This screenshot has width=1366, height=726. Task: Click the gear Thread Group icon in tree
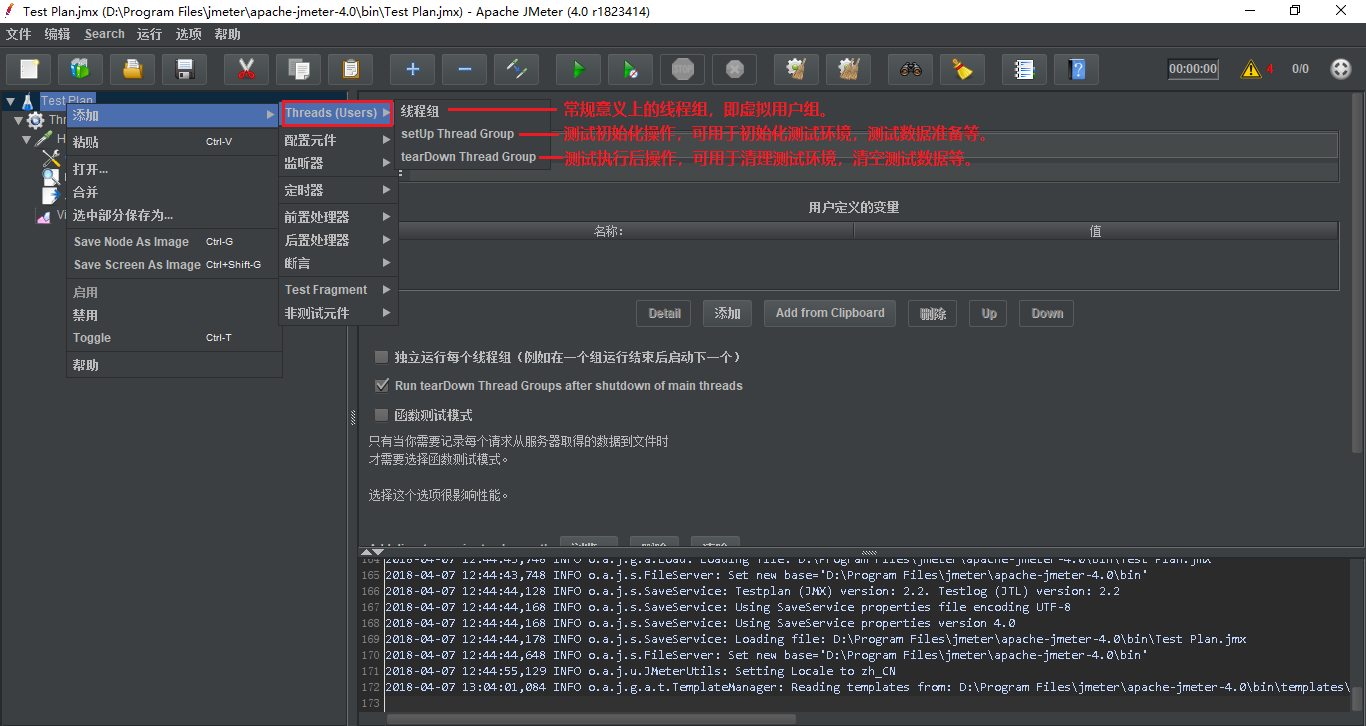pos(36,120)
